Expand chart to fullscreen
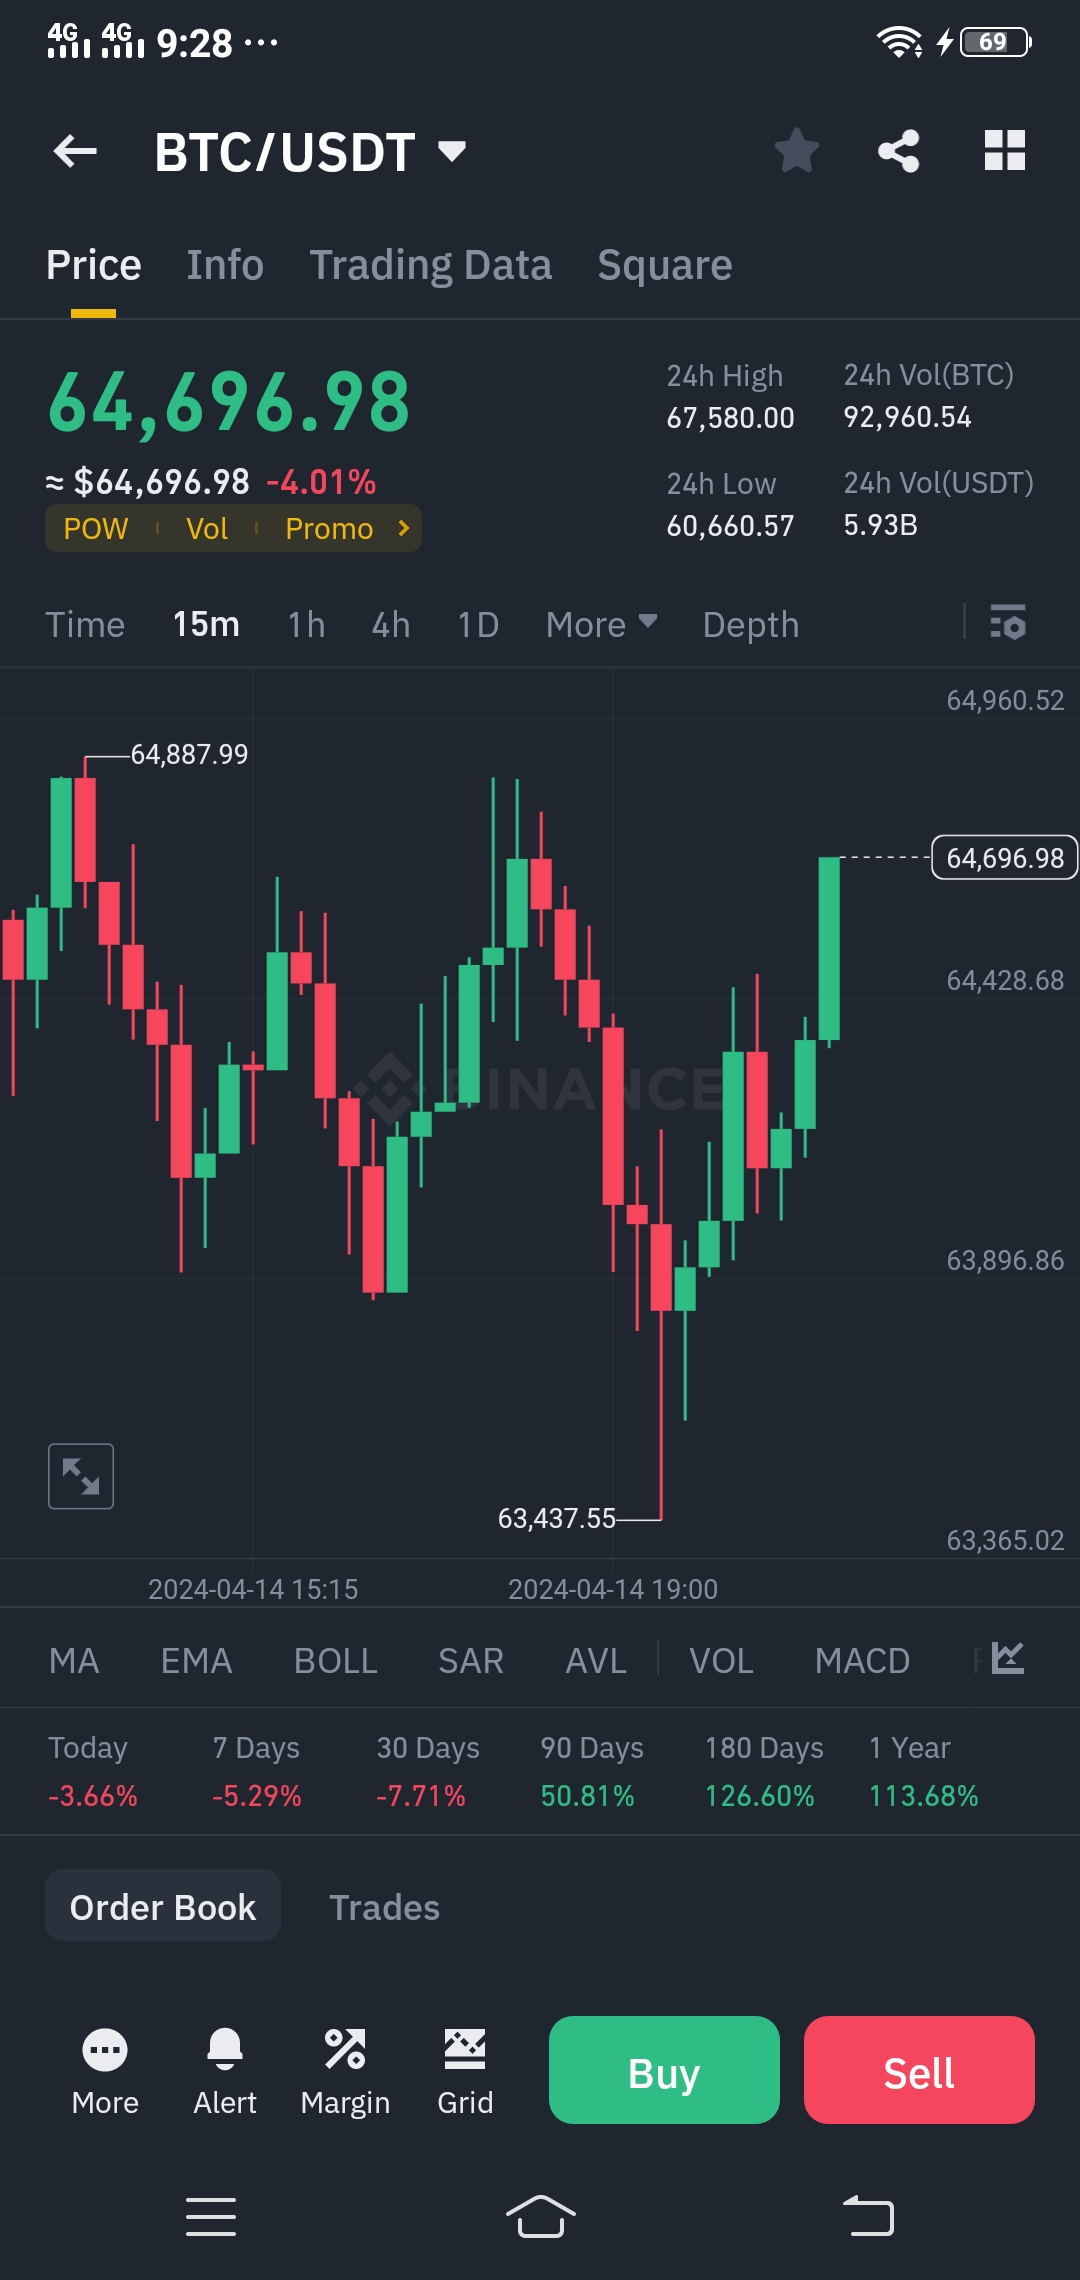 click(x=81, y=1476)
